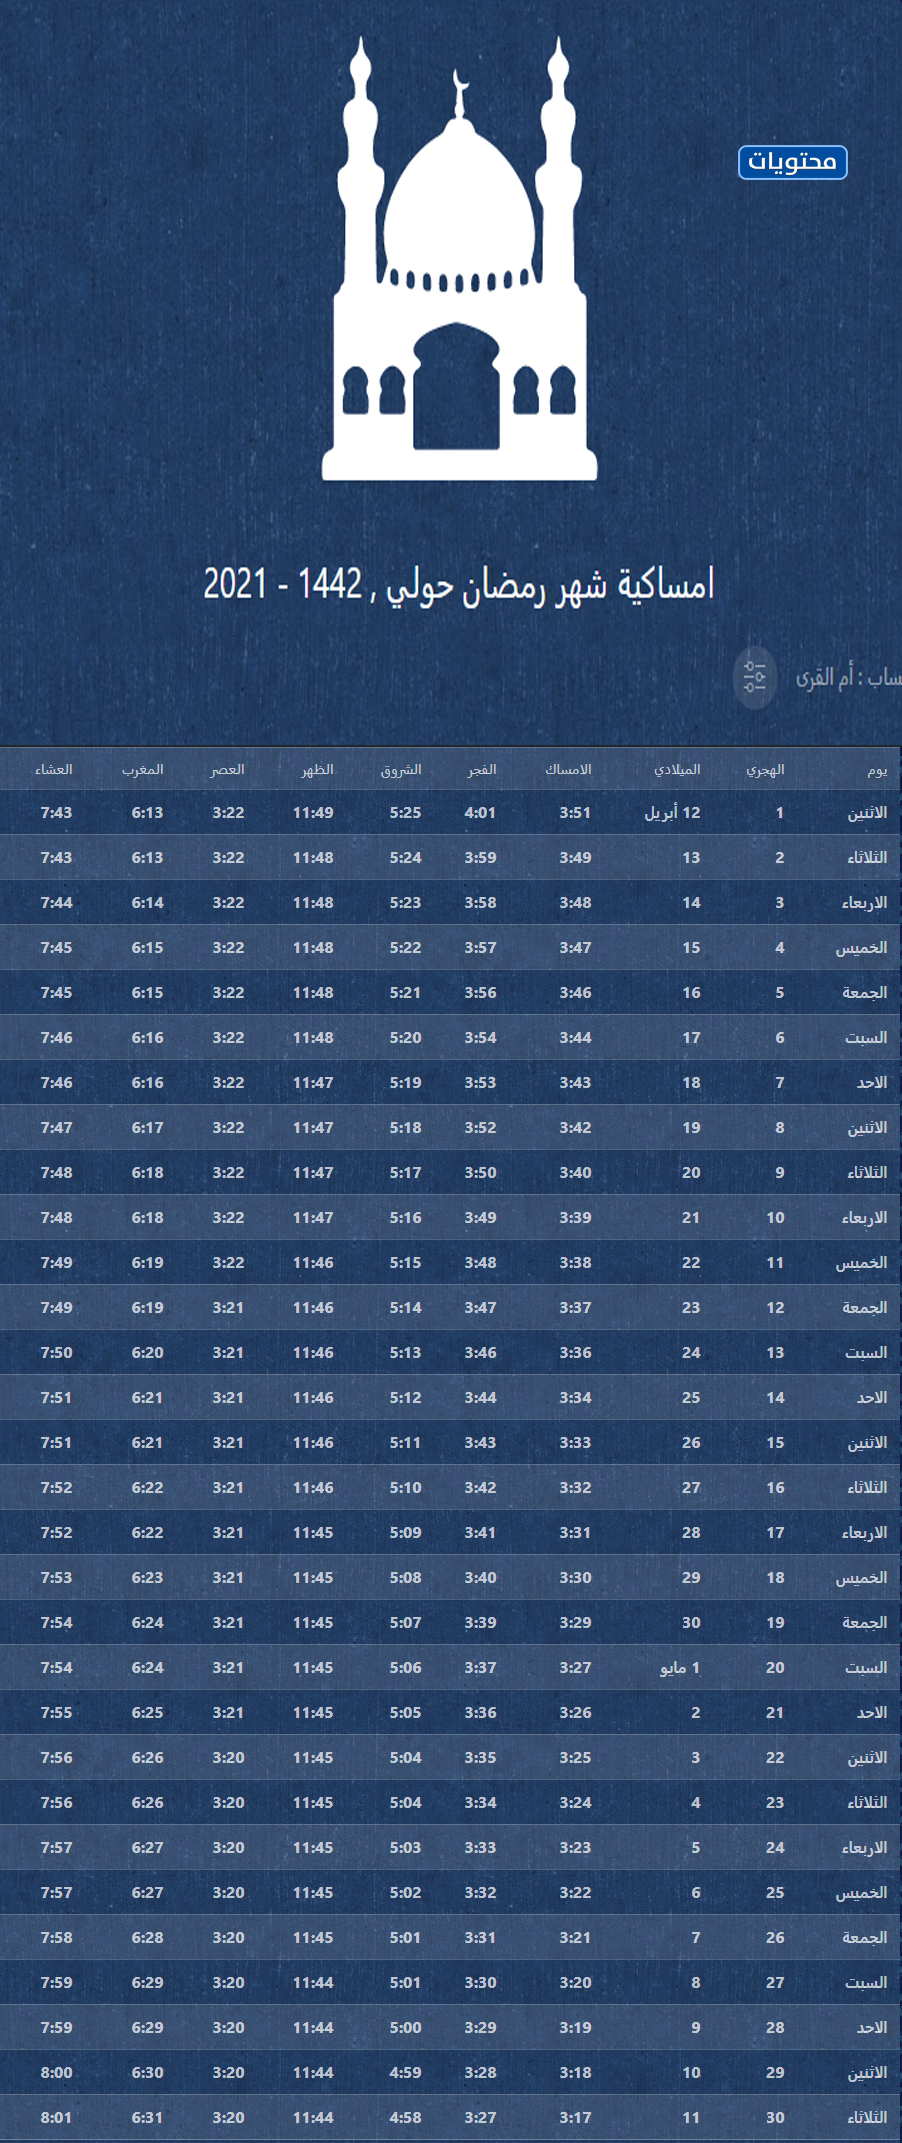The image size is (902, 2143).
Task: Select the 4:58 sunrise time cell
Action: [405, 2117]
